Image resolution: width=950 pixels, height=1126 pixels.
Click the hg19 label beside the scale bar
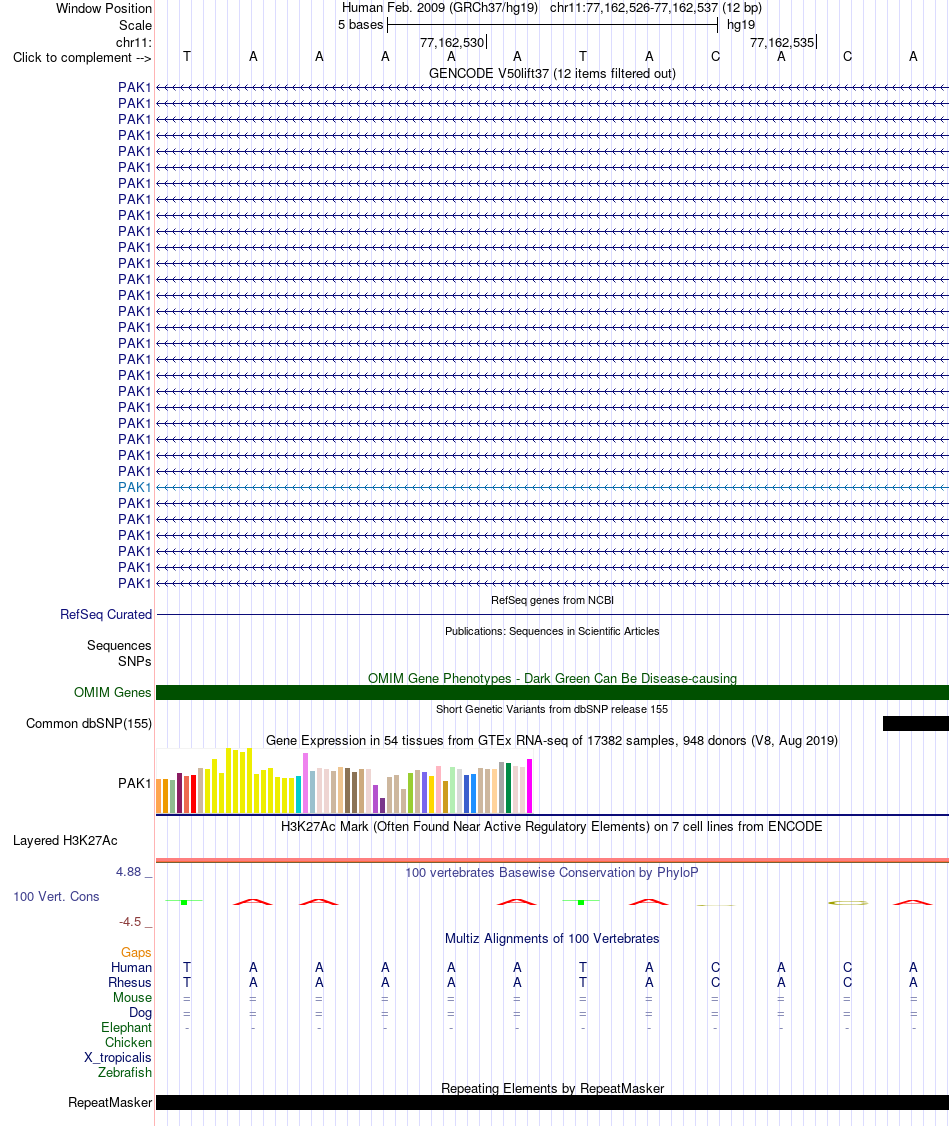coord(740,24)
